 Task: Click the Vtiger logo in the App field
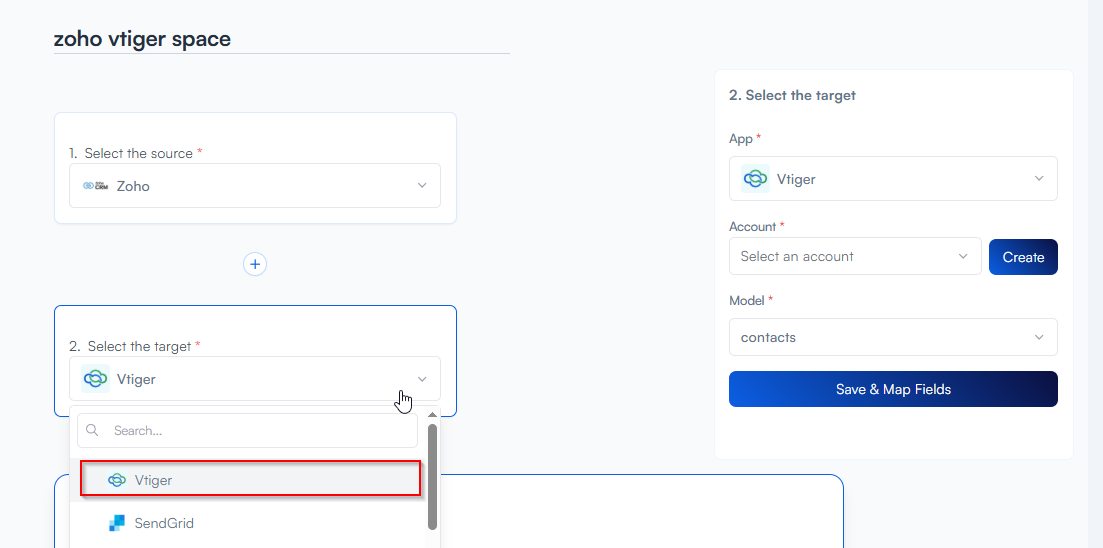click(755, 179)
